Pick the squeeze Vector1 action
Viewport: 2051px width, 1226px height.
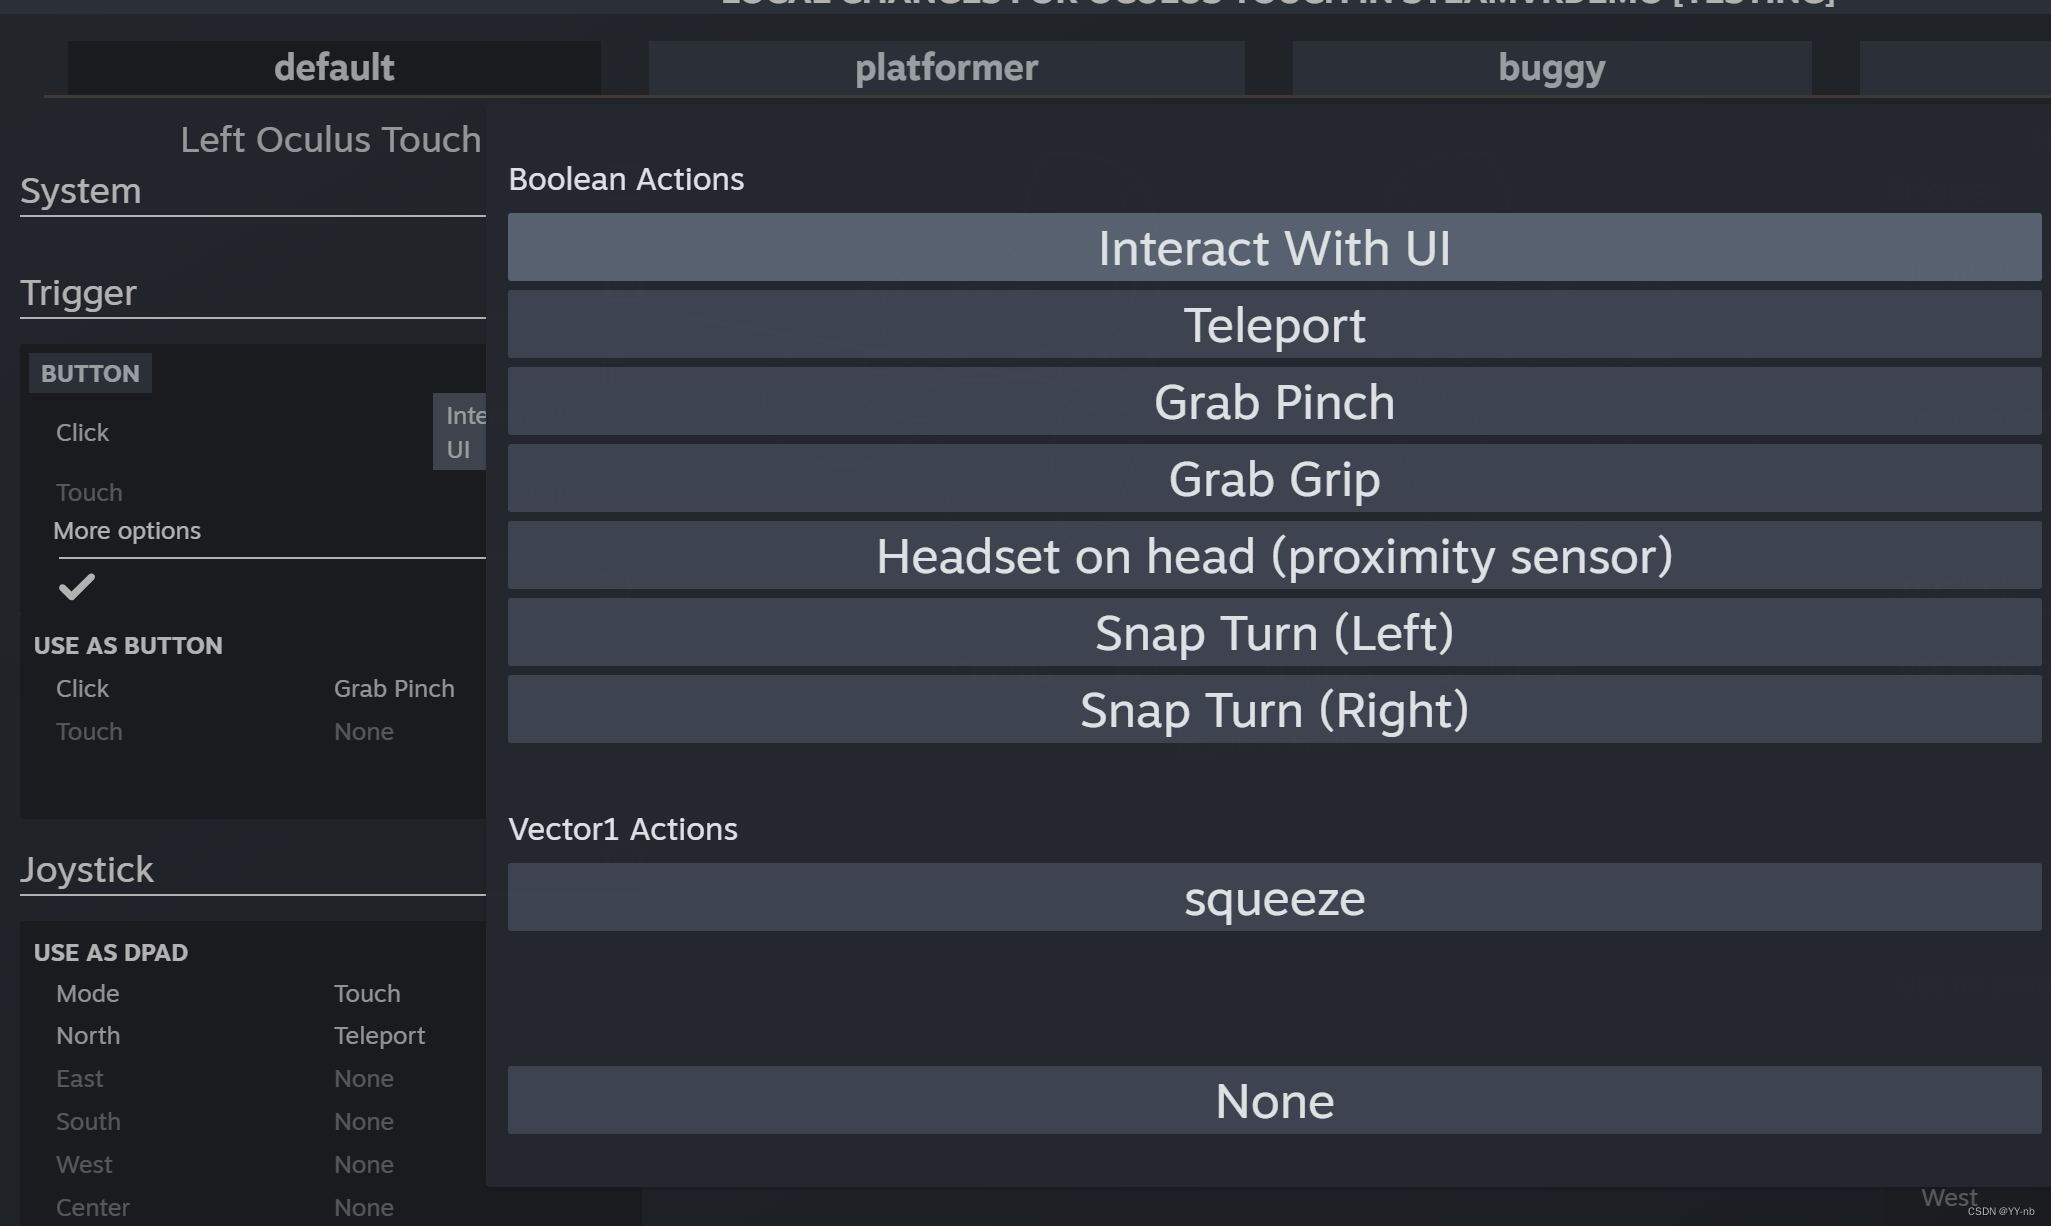coord(1273,898)
